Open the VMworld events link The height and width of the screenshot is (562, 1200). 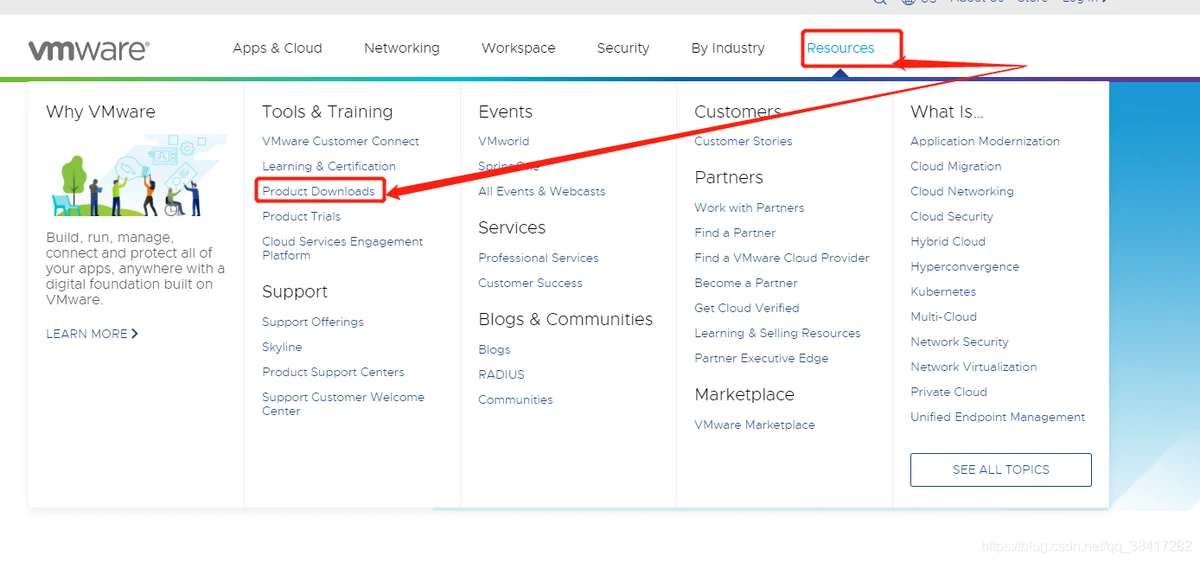[504, 141]
